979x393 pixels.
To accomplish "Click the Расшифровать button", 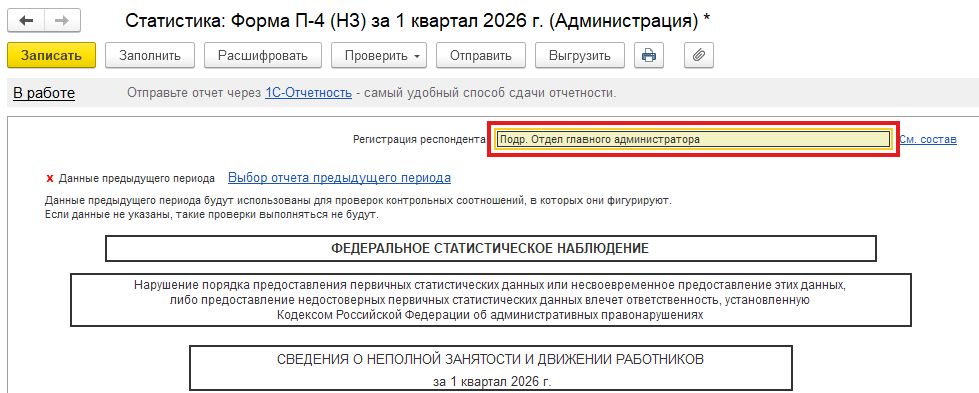I will [263, 55].
